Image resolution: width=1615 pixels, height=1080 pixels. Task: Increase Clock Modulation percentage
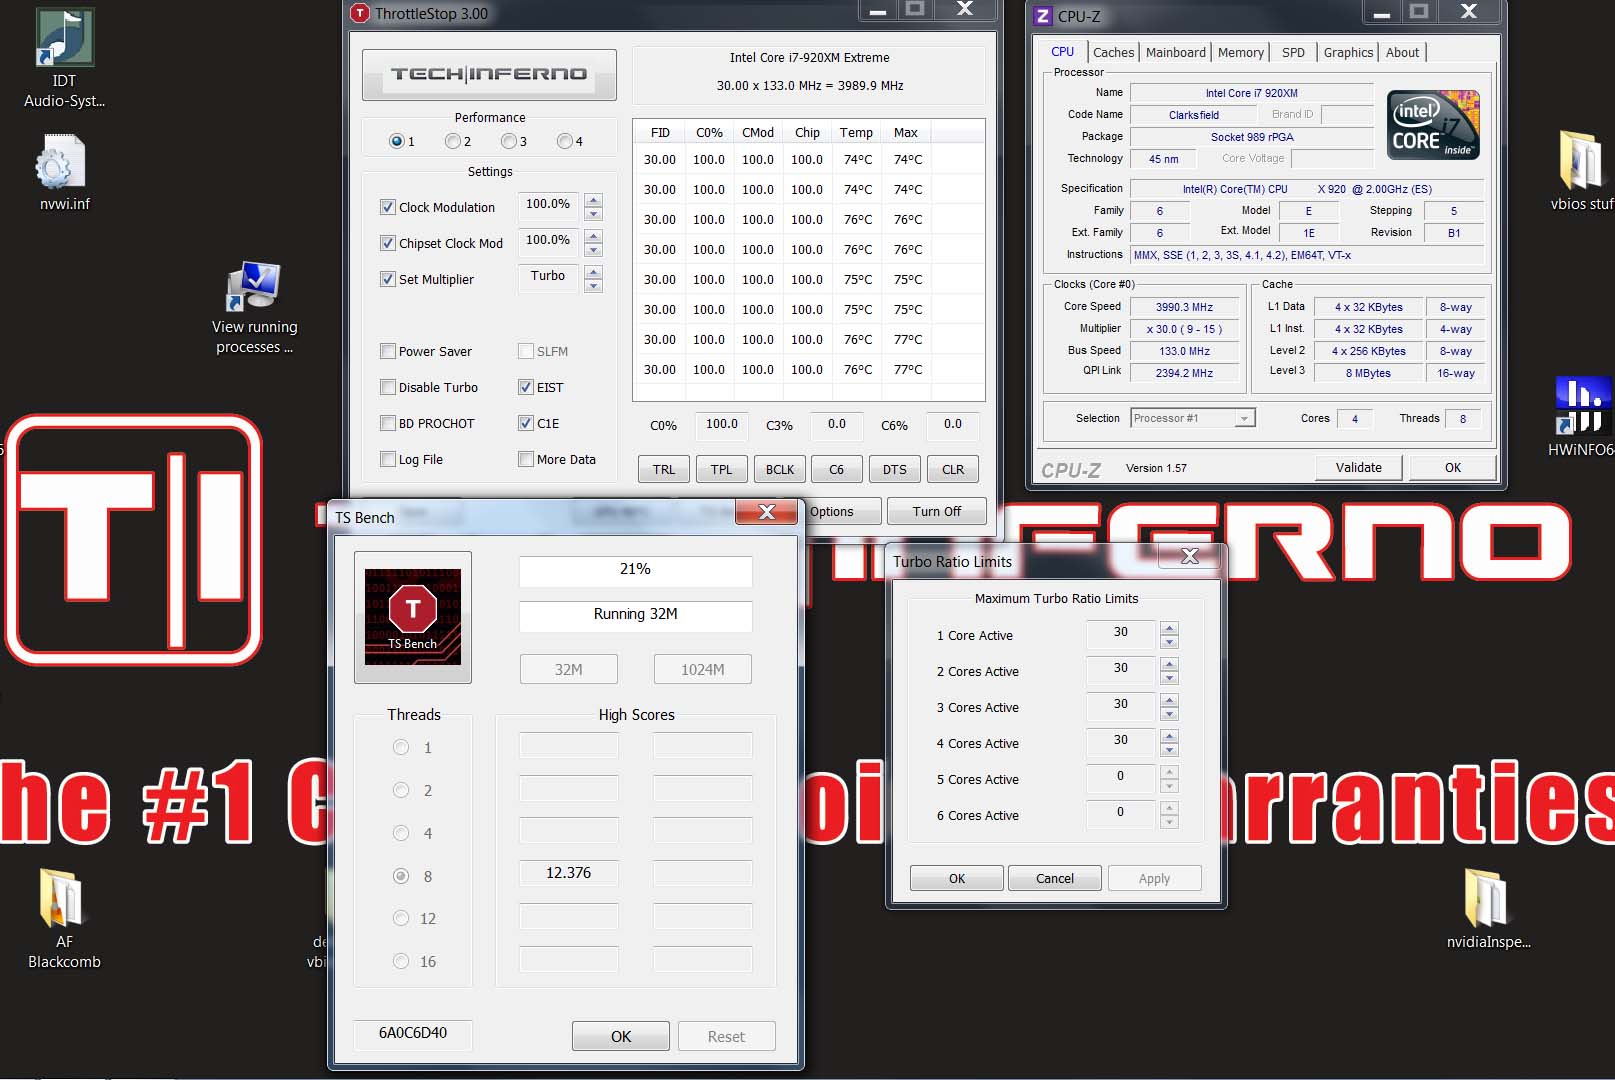tap(594, 200)
